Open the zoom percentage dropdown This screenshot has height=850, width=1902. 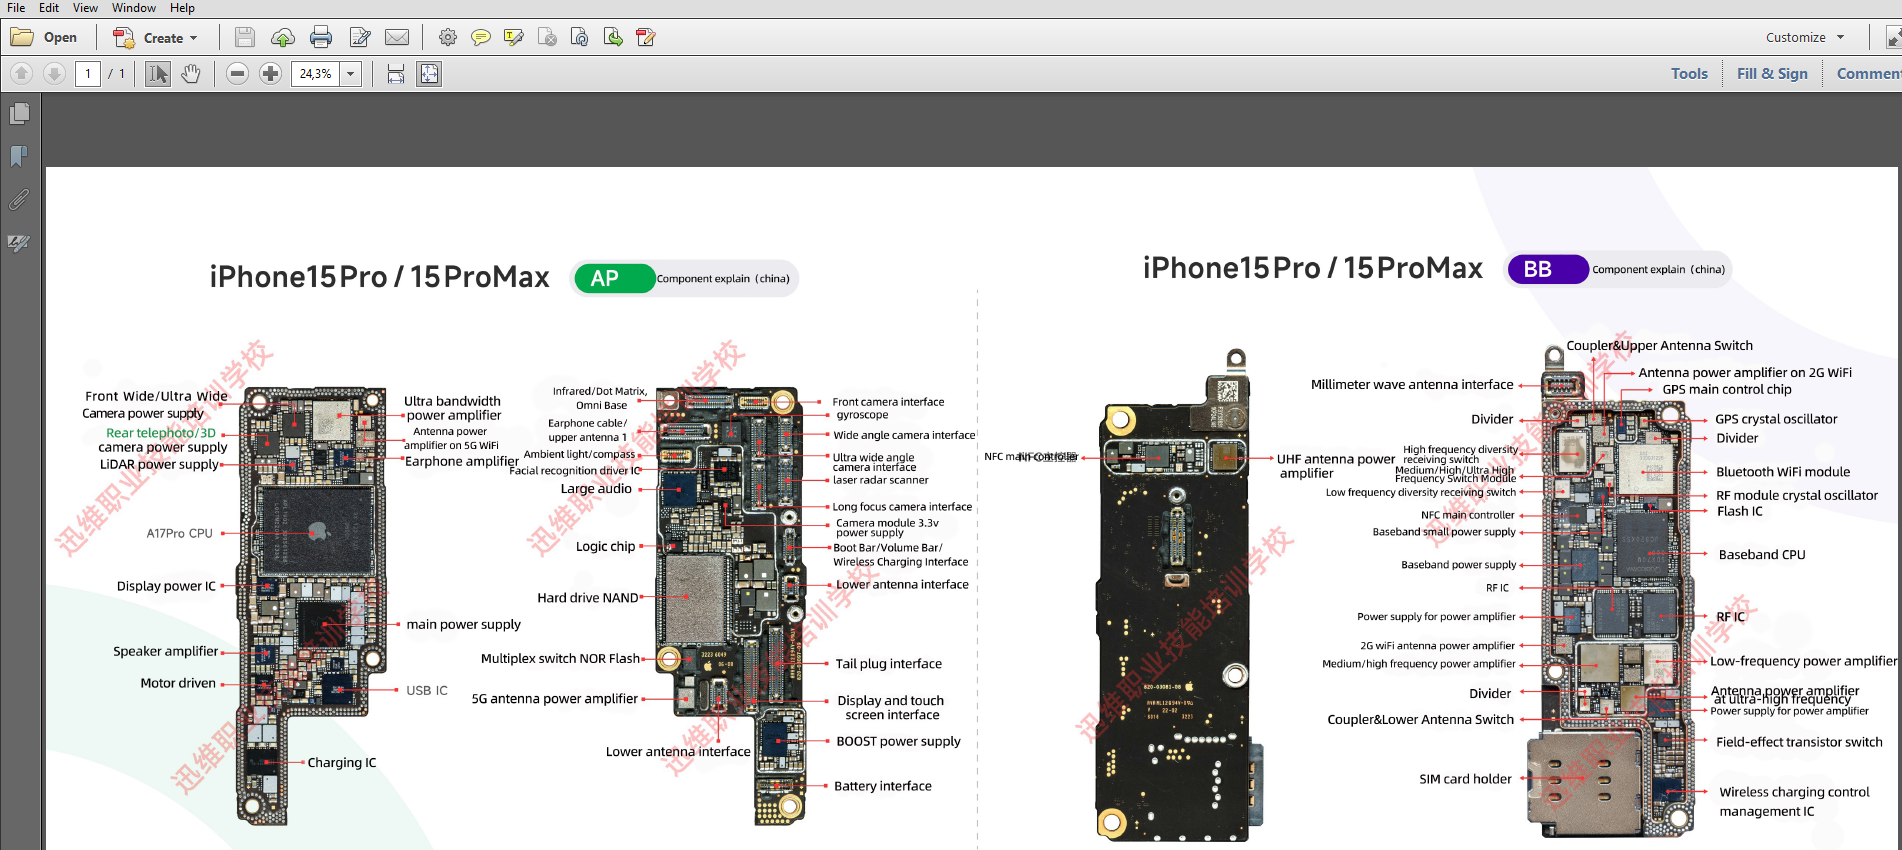[x=351, y=74]
